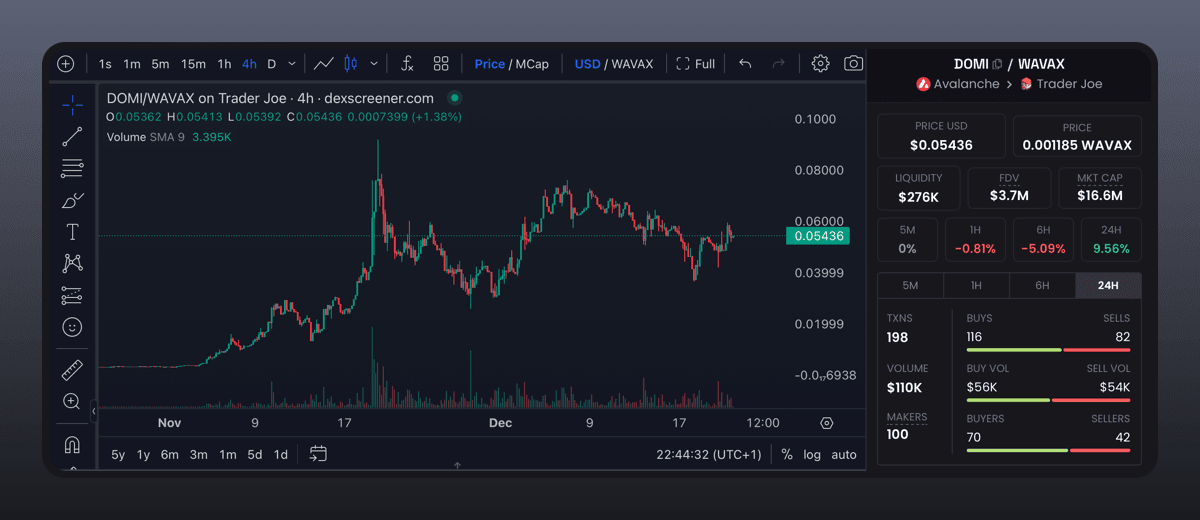The height and width of the screenshot is (520, 1200).
Task: Set interval to 4h
Action: click(249, 64)
